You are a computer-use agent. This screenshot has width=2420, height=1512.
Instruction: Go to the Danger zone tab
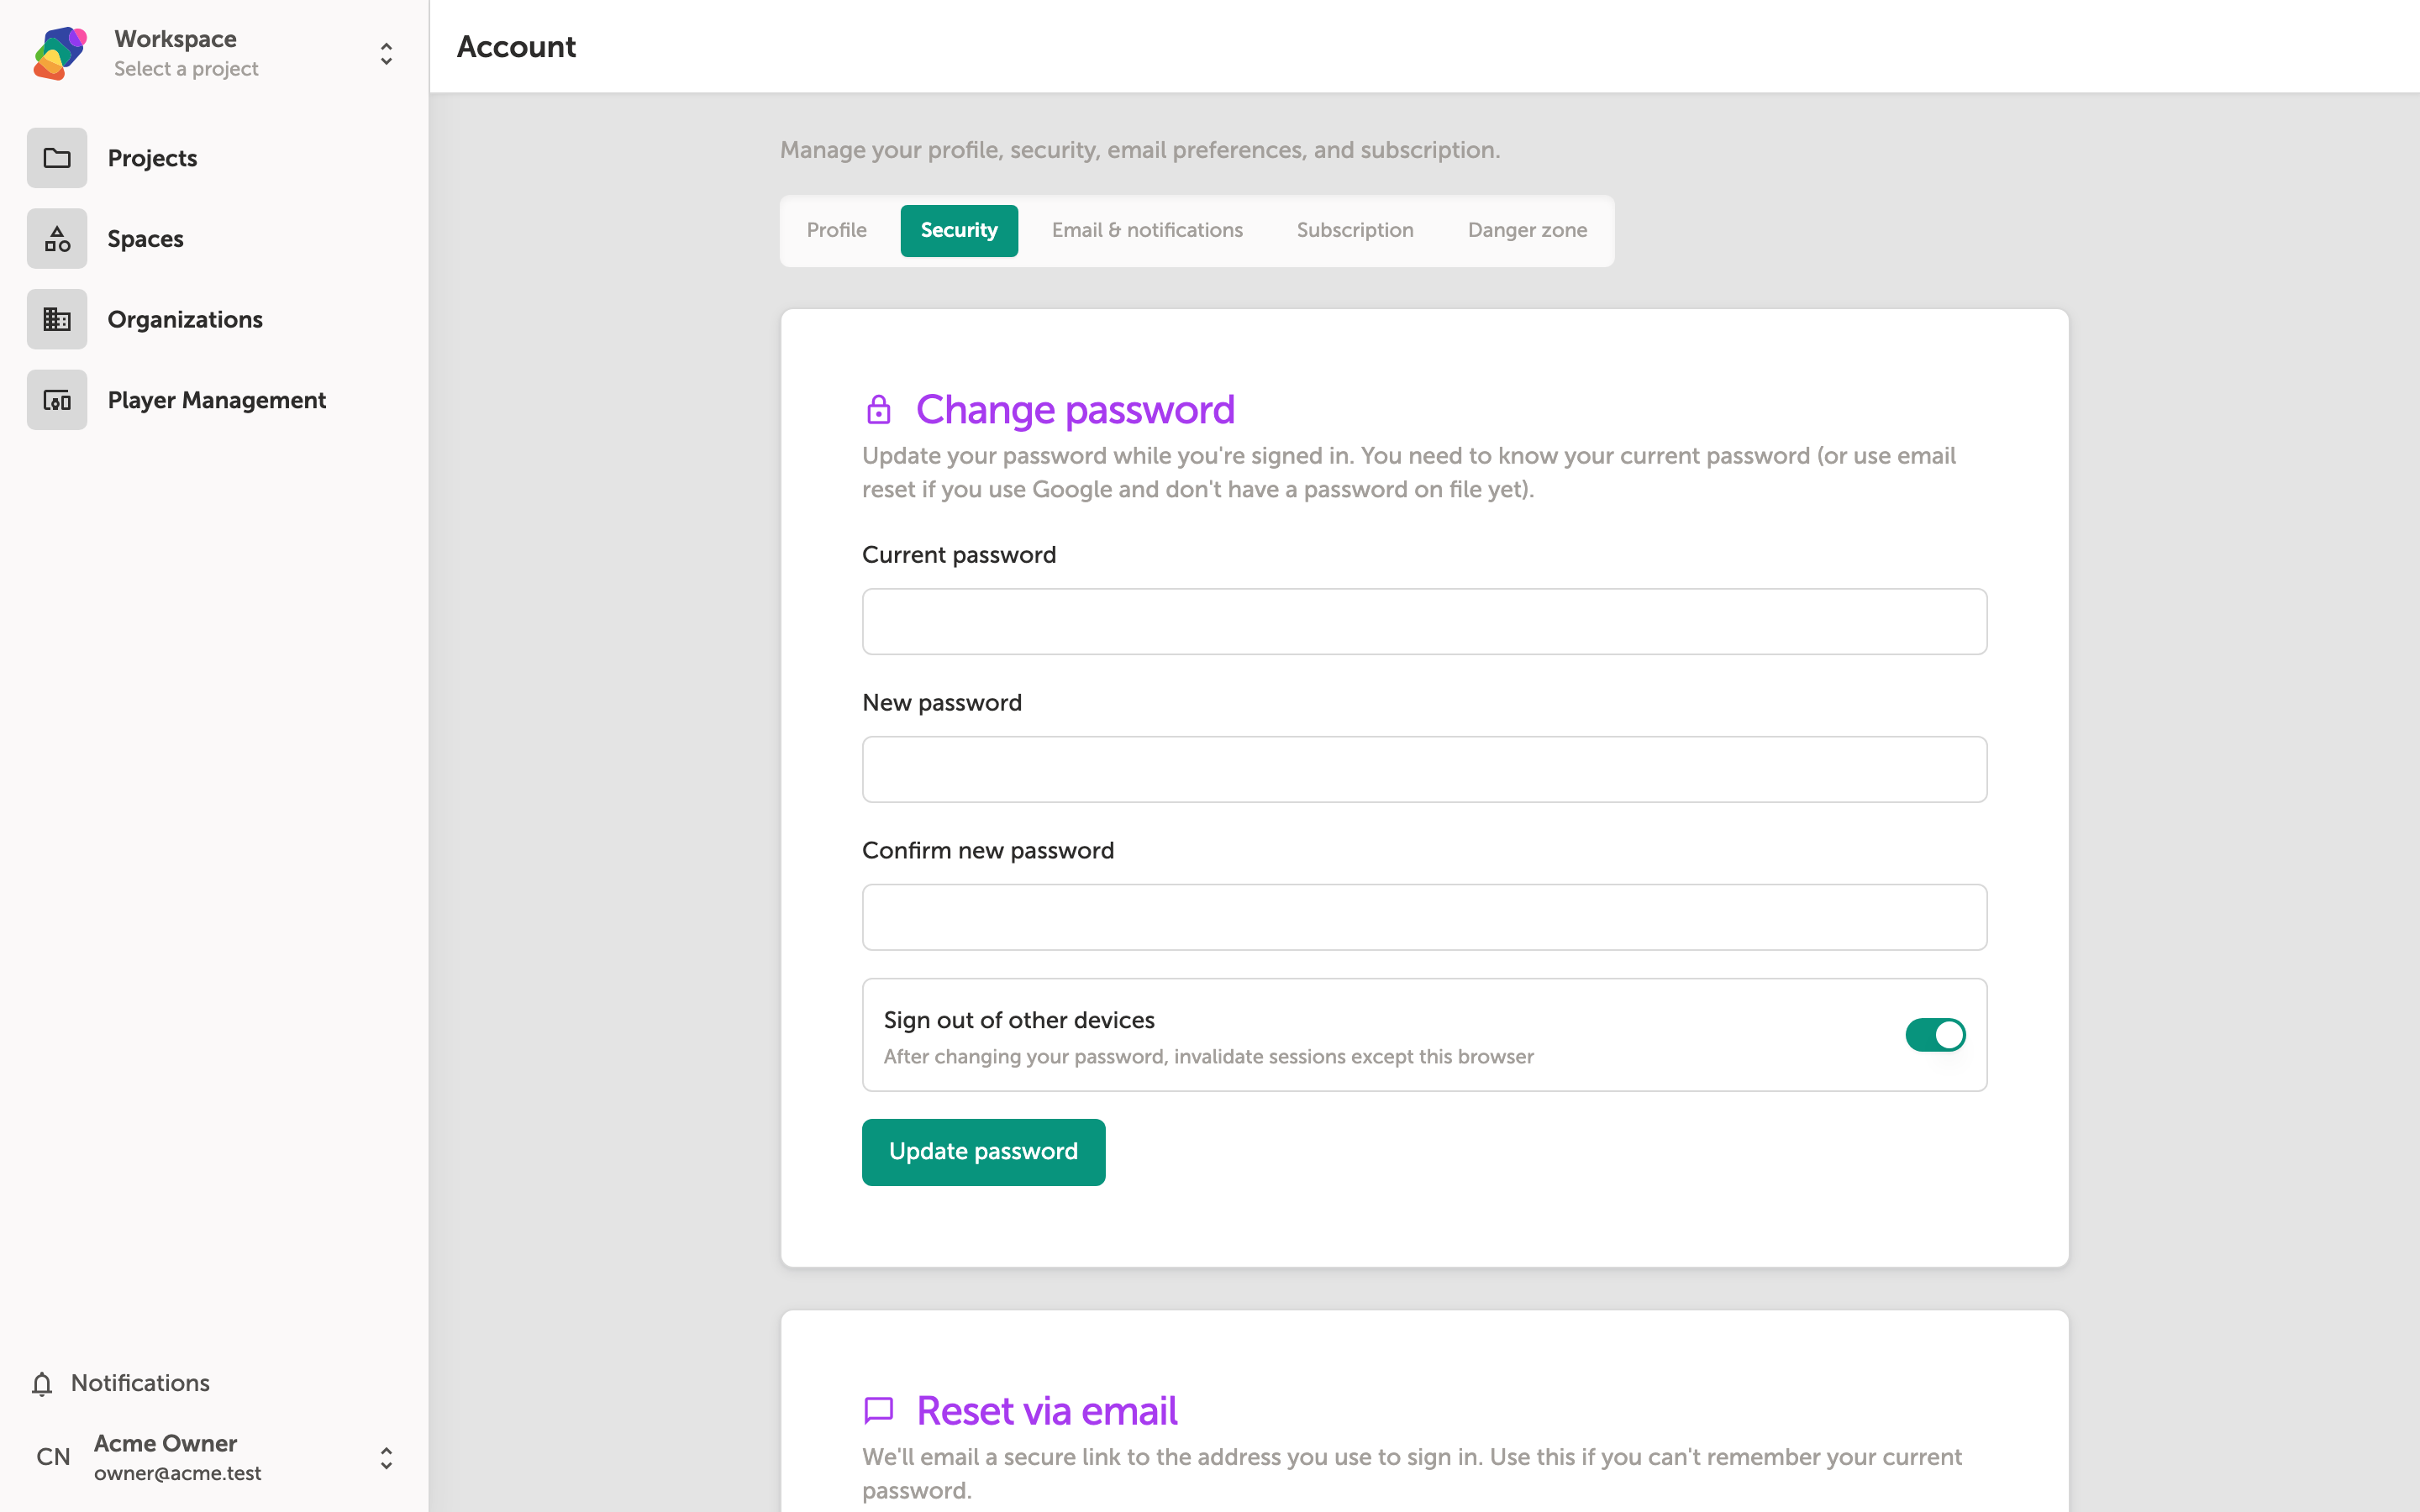pyautogui.click(x=1527, y=230)
